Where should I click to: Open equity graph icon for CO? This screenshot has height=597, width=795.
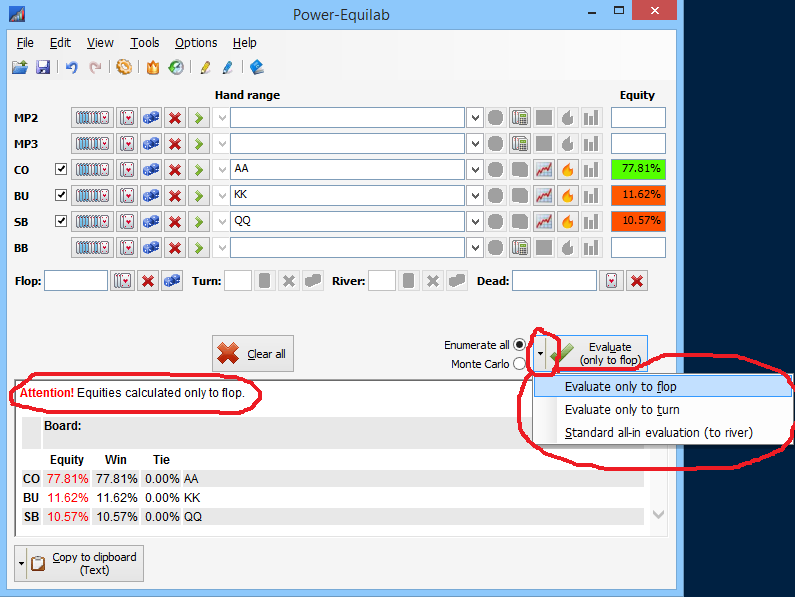[544, 169]
